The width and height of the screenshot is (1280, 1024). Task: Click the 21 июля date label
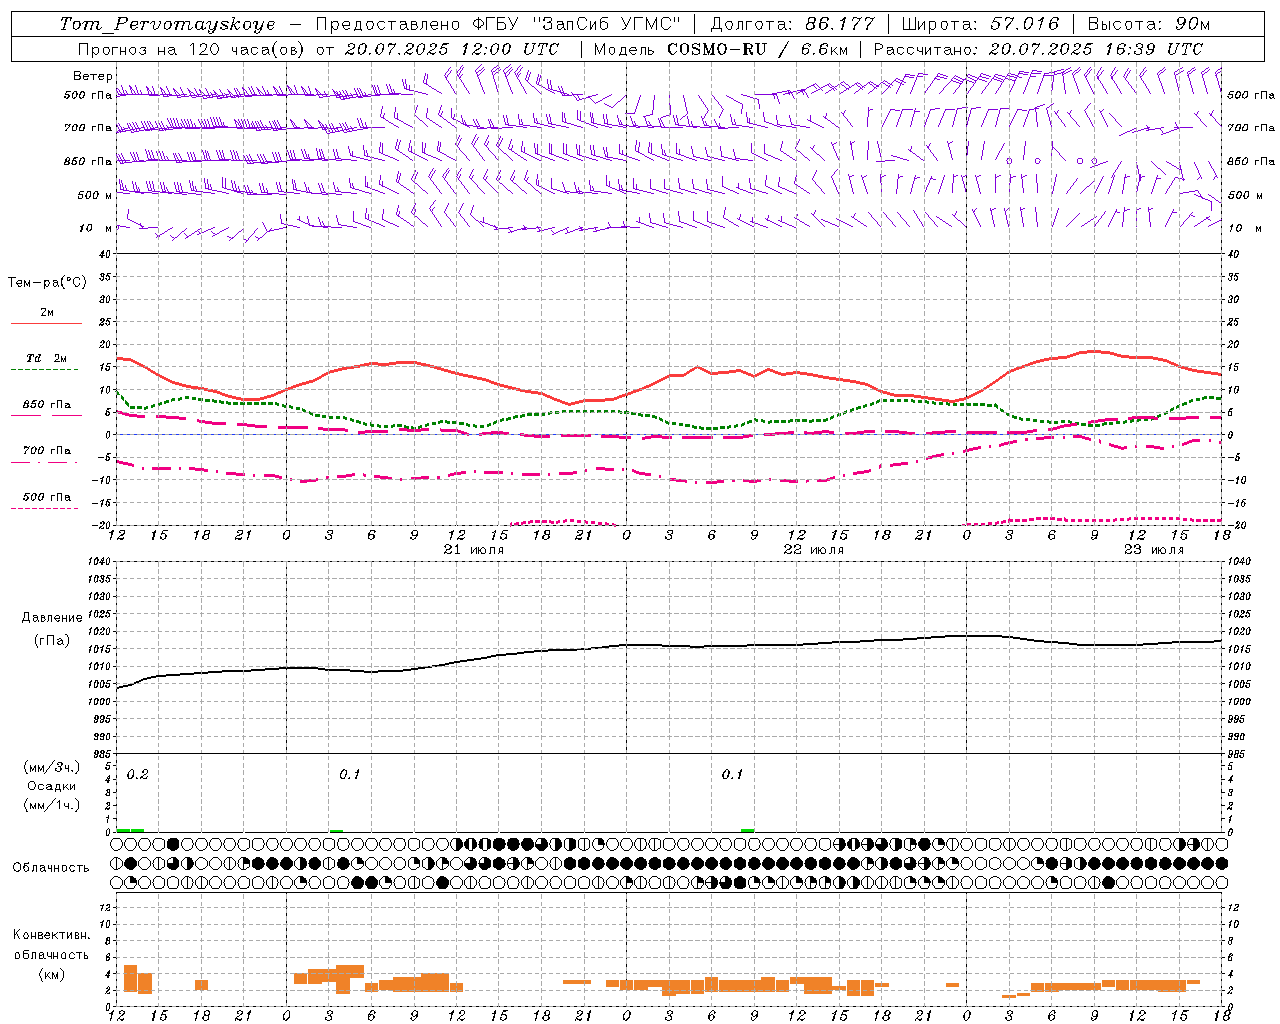click(x=474, y=550)
